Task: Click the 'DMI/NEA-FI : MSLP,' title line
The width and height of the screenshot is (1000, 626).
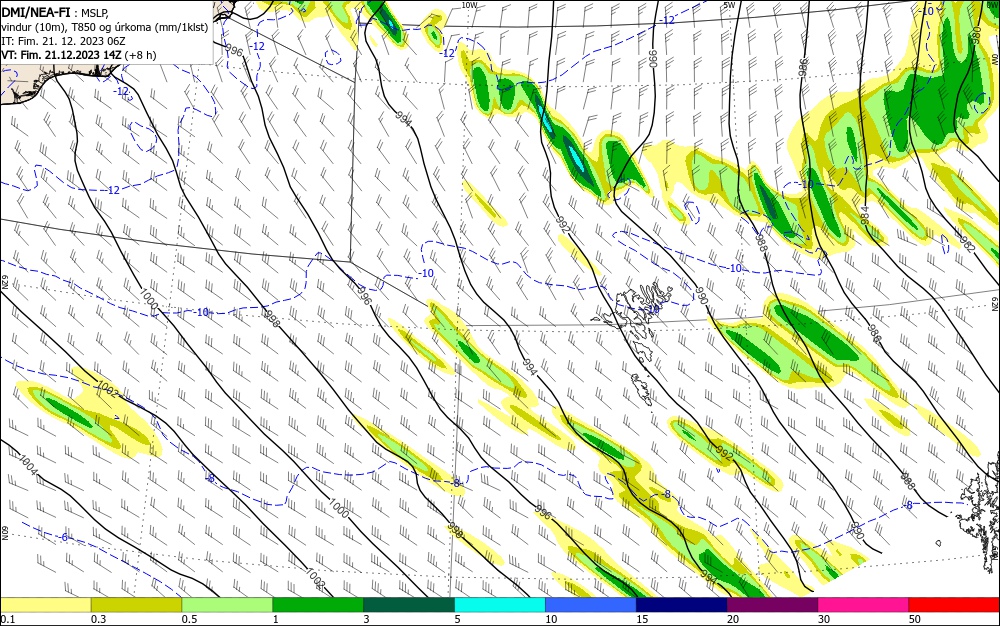Action: pyautogui.click(x=56, y=11)
